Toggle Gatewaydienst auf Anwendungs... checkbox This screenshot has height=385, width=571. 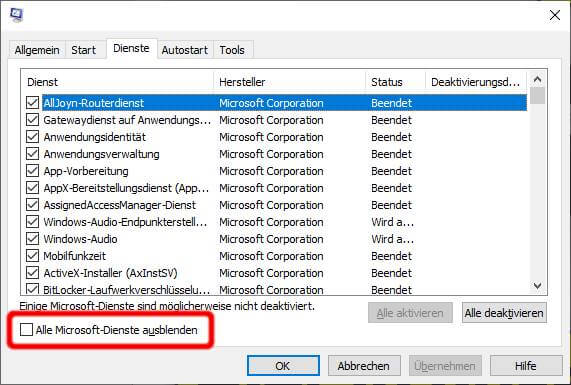32,120
